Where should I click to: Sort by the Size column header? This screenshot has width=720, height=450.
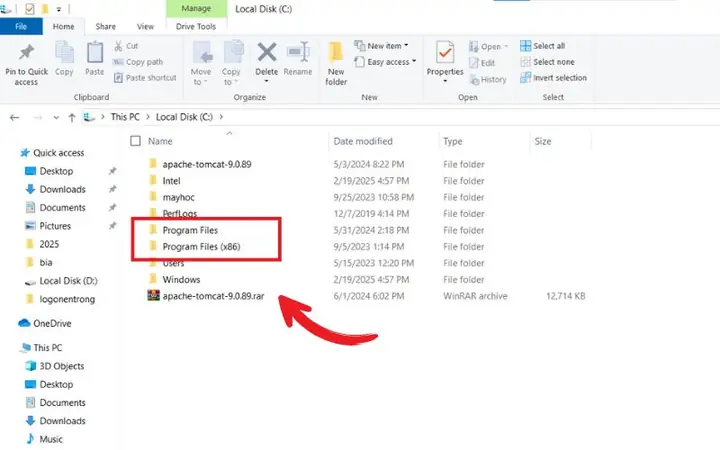coord(543,141)
